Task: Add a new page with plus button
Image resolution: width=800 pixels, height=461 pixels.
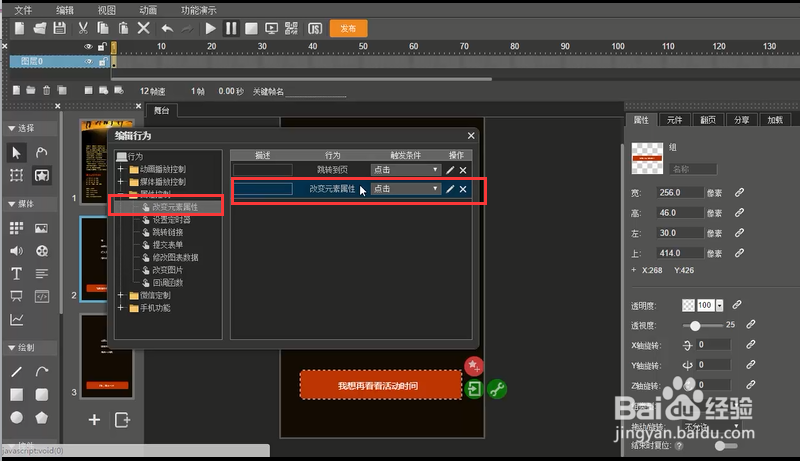Action: pos(94,420)
